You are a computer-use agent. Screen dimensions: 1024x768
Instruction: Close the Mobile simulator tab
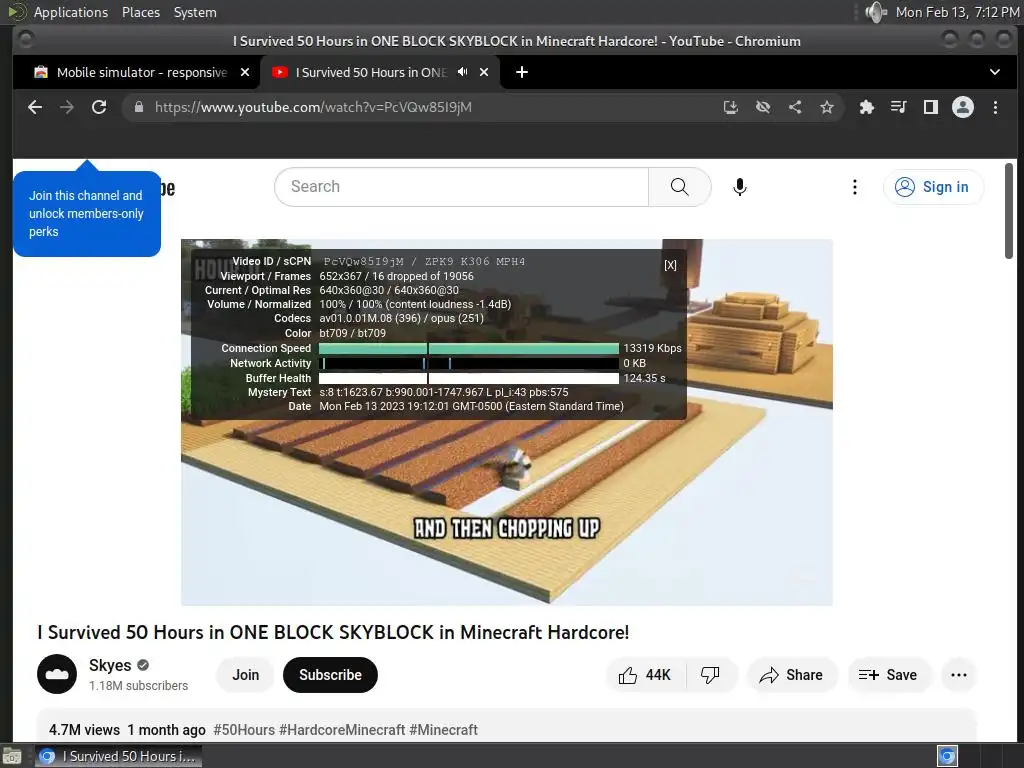[245, 72]
